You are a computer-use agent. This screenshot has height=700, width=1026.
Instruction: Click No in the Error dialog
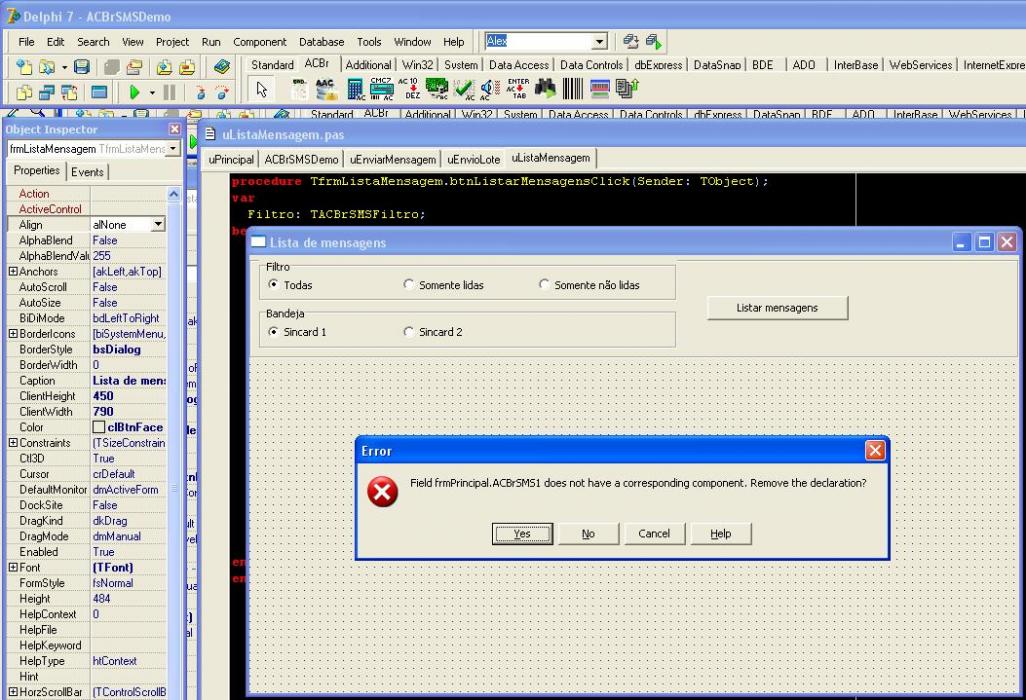(x=588, y=534)
